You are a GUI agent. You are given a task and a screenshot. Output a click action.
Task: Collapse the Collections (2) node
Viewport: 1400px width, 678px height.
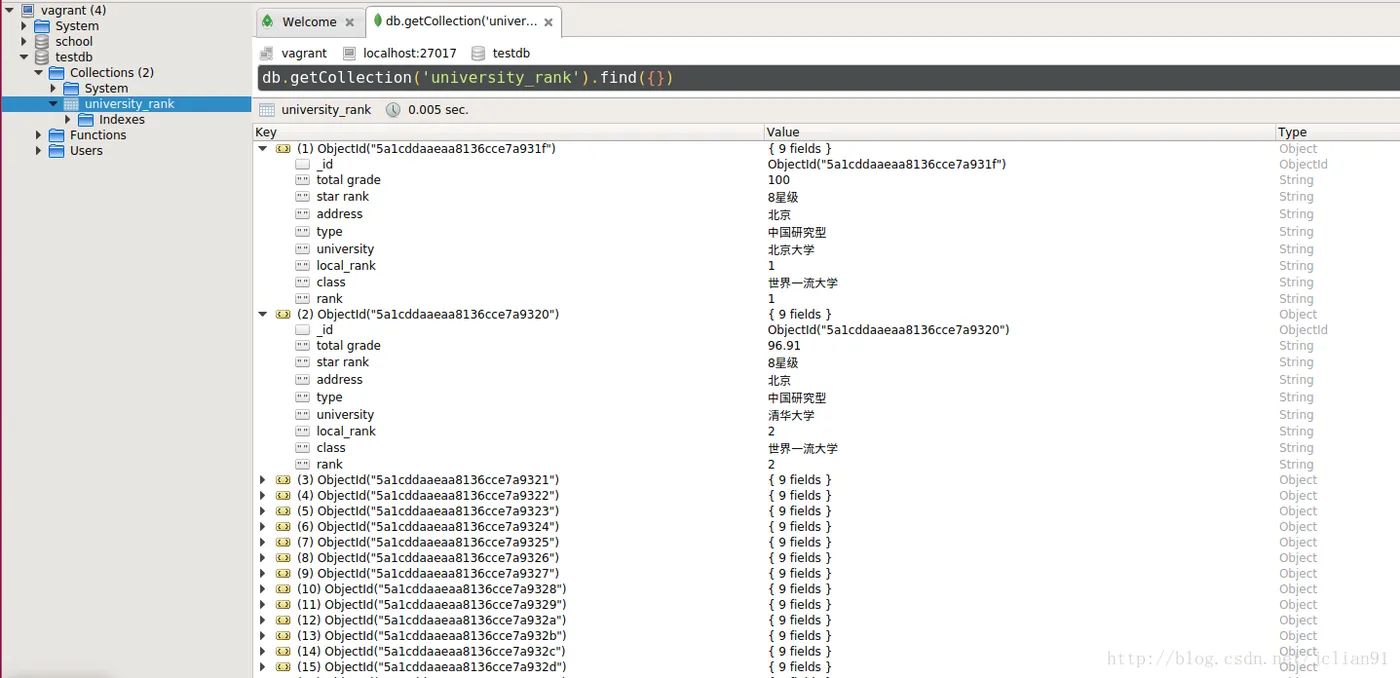(38, 72)
